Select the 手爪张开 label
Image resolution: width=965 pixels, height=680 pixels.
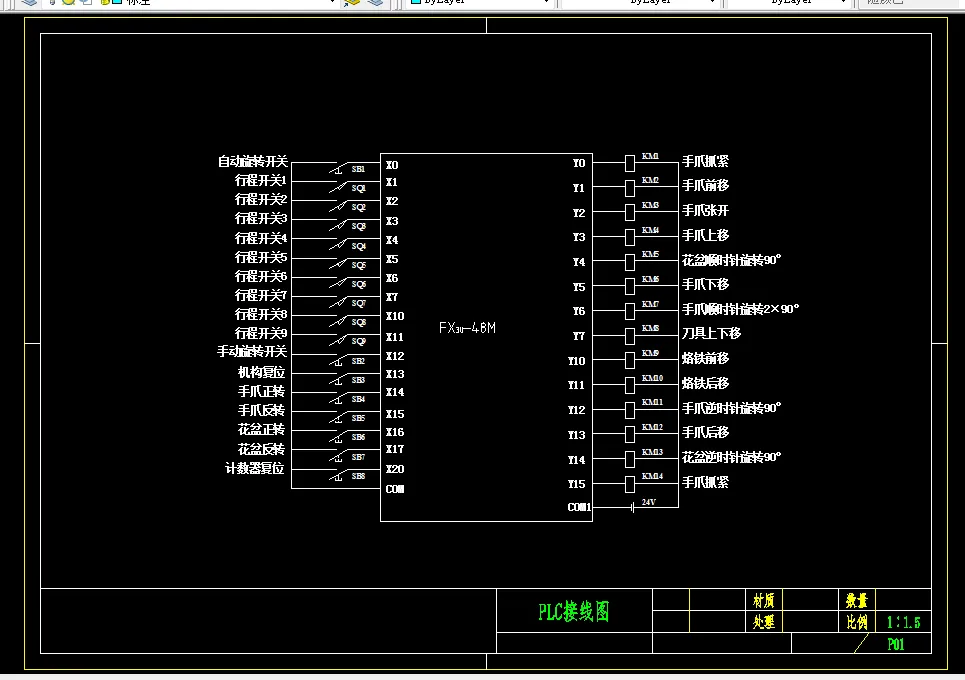click(x=705, y=210)
